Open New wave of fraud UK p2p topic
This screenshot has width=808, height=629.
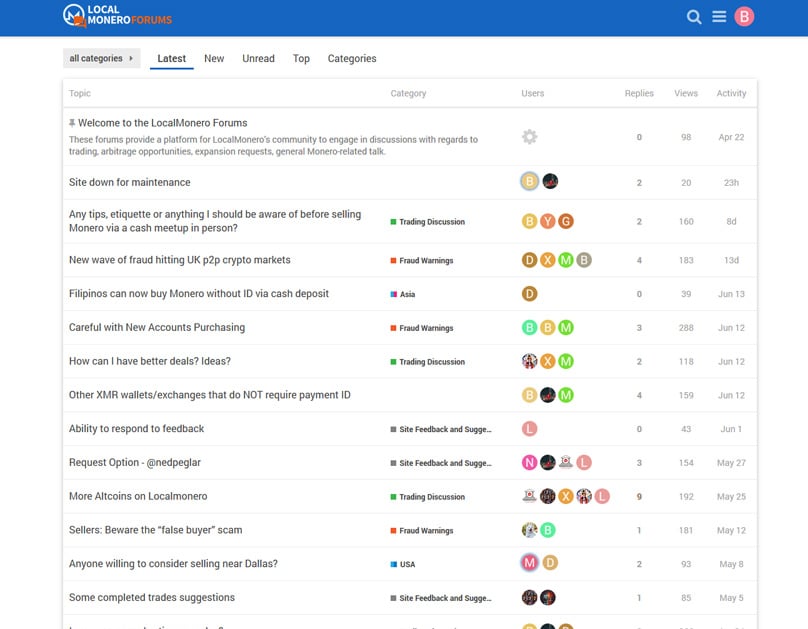(x=180, y=260)
